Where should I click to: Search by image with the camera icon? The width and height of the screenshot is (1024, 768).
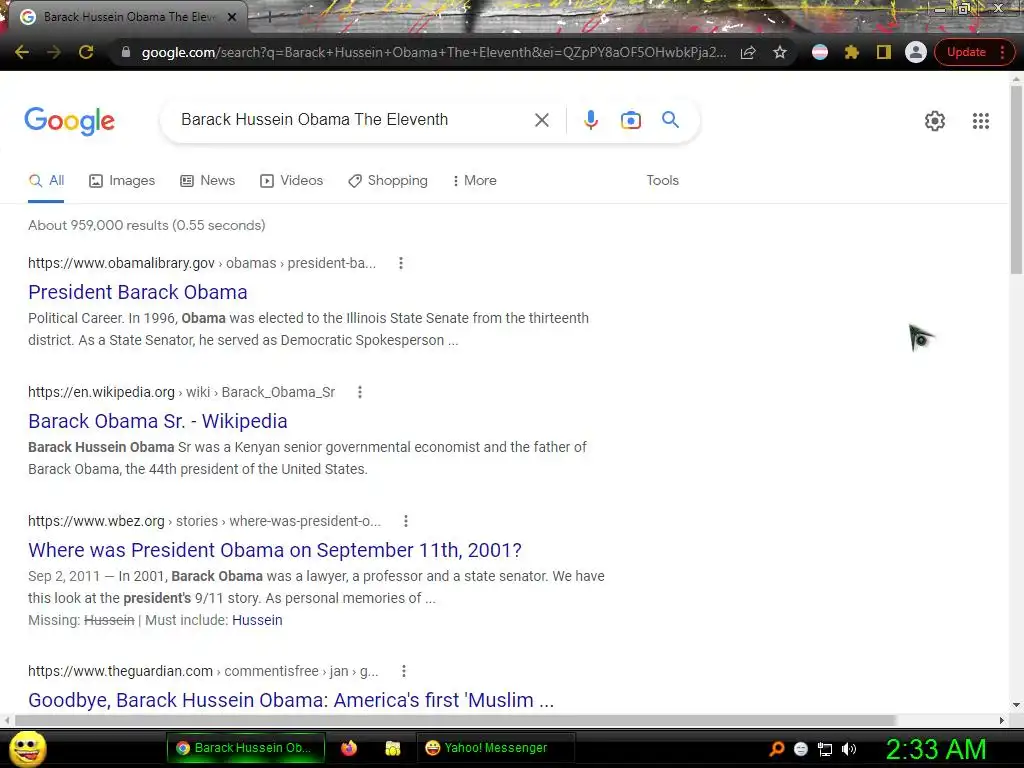click(x=631, y=120)
